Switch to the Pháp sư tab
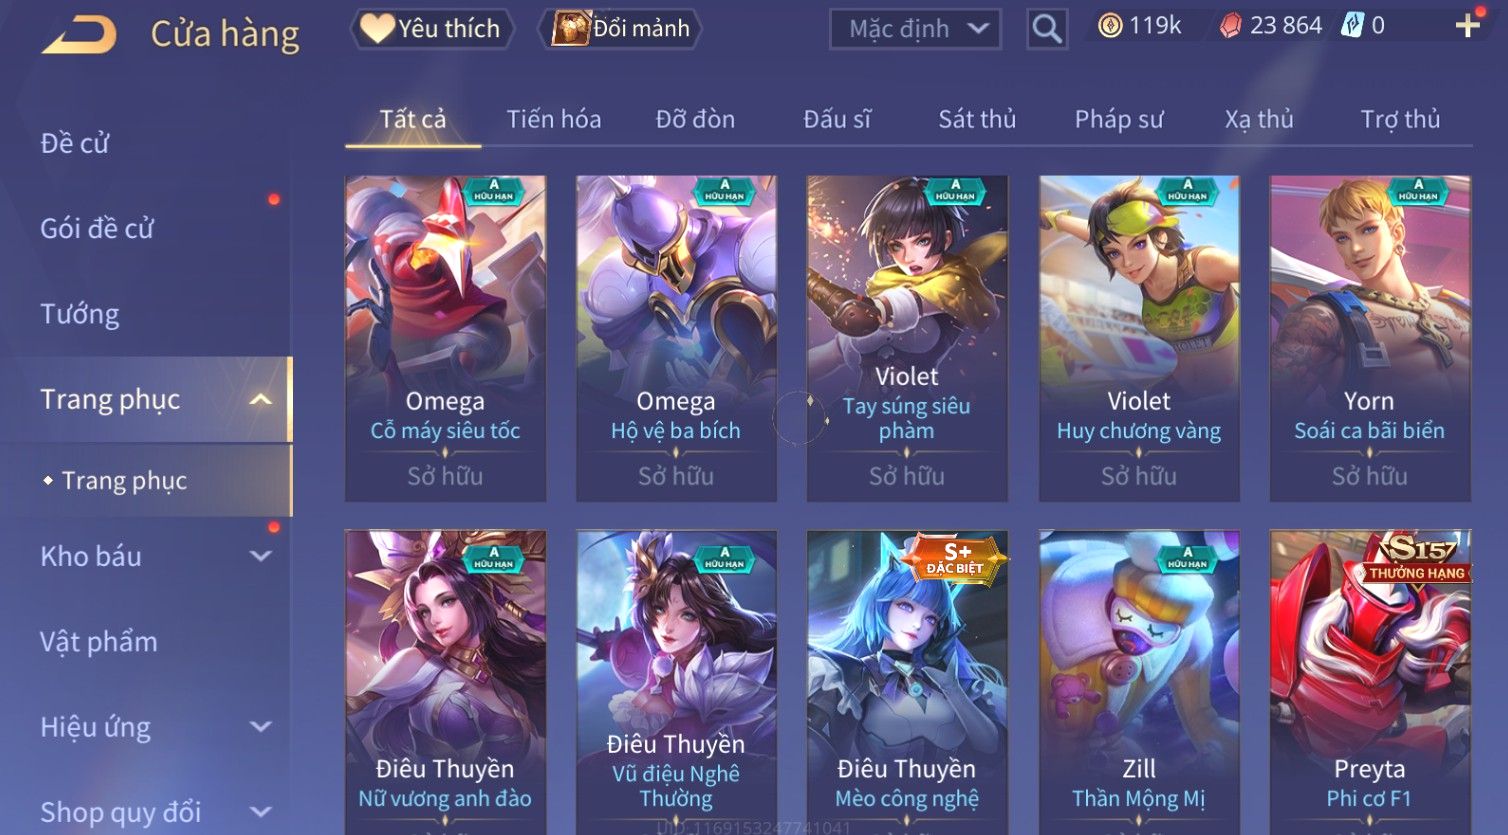This screenshot has width=1508, height=835. pyautogui.click(x=1119, y=120)
